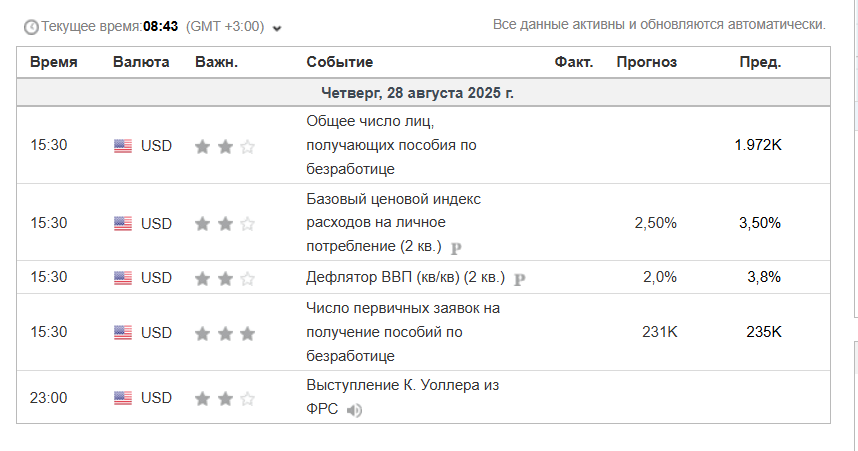This screenshot has height=451, width=858.
Task: Click the Прогноз column header
Action: click(x=647, y=62)
